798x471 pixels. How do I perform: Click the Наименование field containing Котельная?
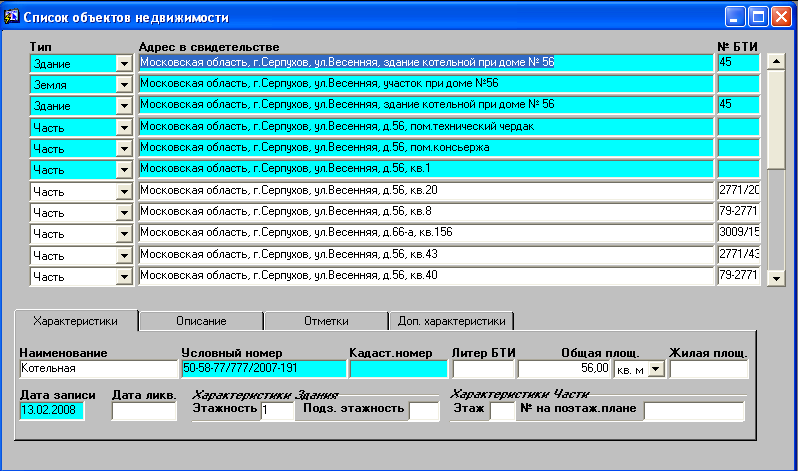pyautogui.click(x=99, y=369)
